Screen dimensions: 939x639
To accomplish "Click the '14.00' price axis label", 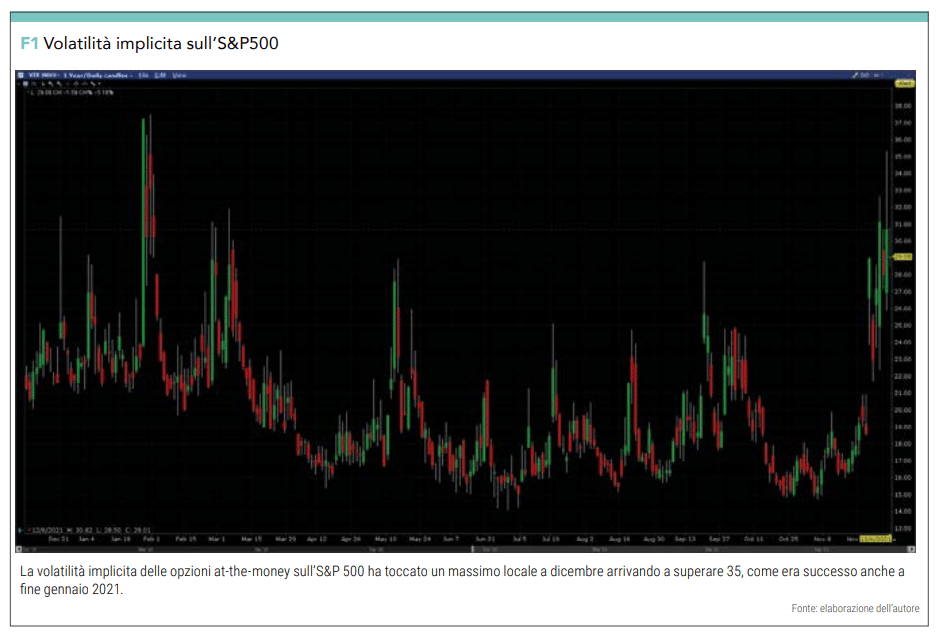I will pyautogui.click(x=902, y=511).
